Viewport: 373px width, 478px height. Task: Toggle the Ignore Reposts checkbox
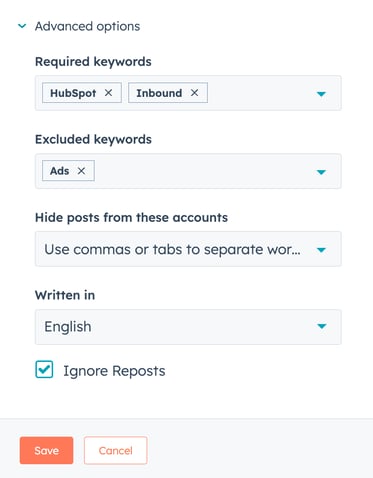pyautogui.click(x=44, y=369)
